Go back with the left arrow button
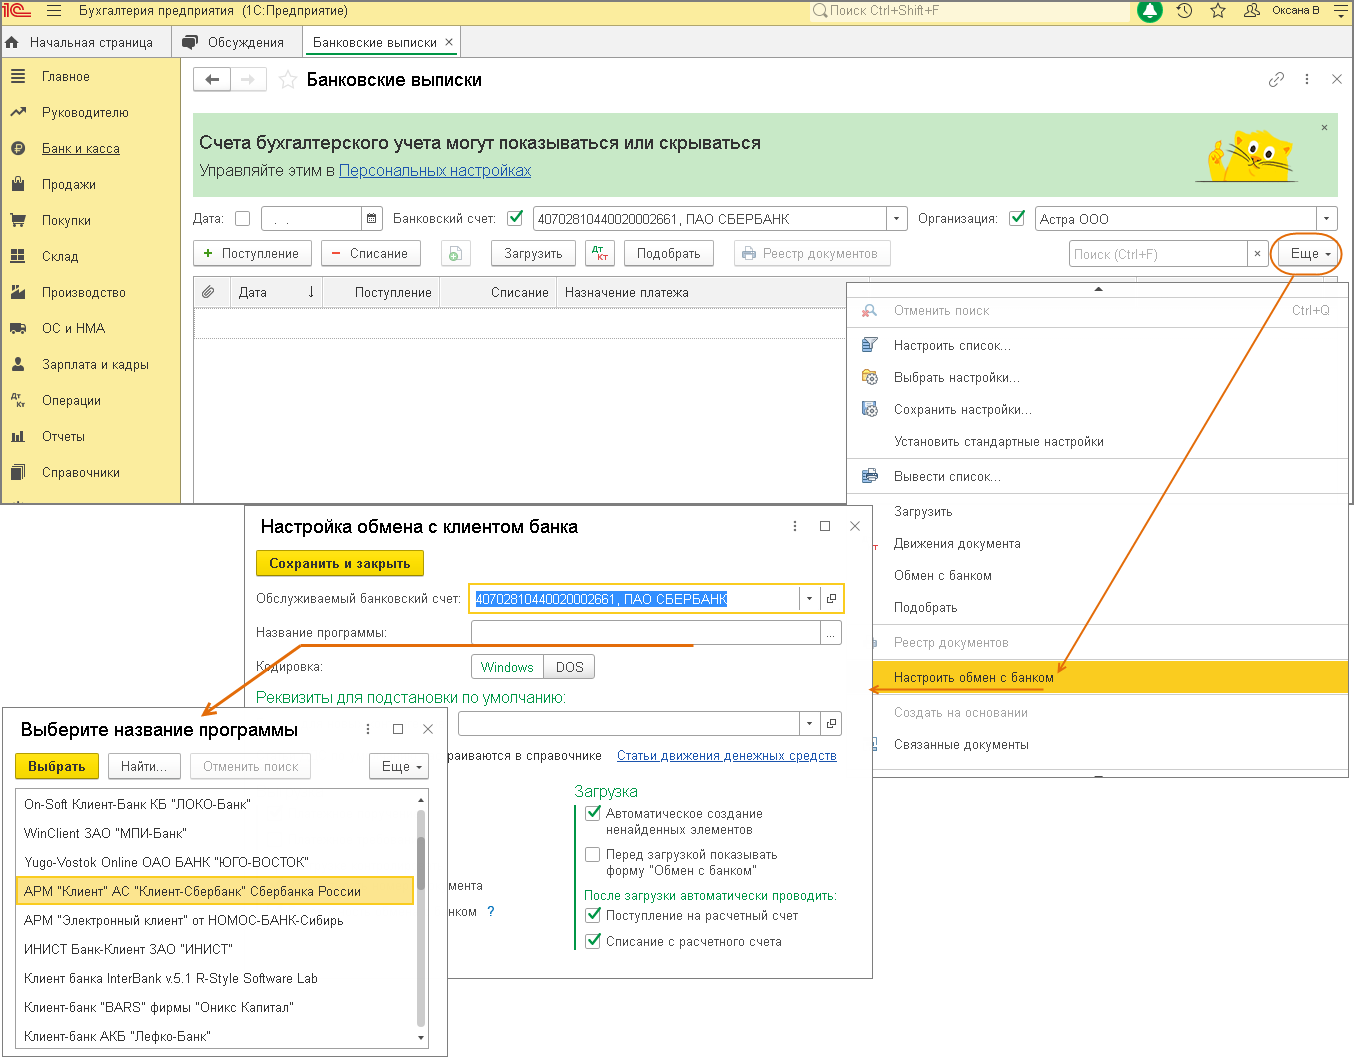 (x=212, y=80)
